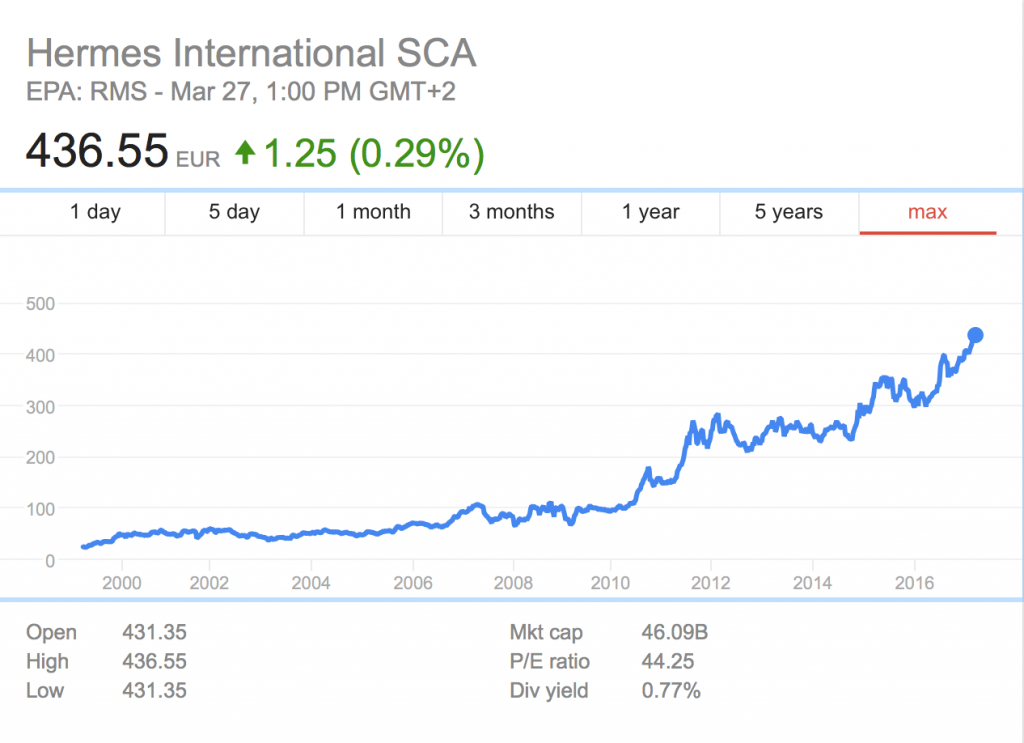
Task: Open the 1 month range tab
Action: pyautogui.click(x=373, y=212)
